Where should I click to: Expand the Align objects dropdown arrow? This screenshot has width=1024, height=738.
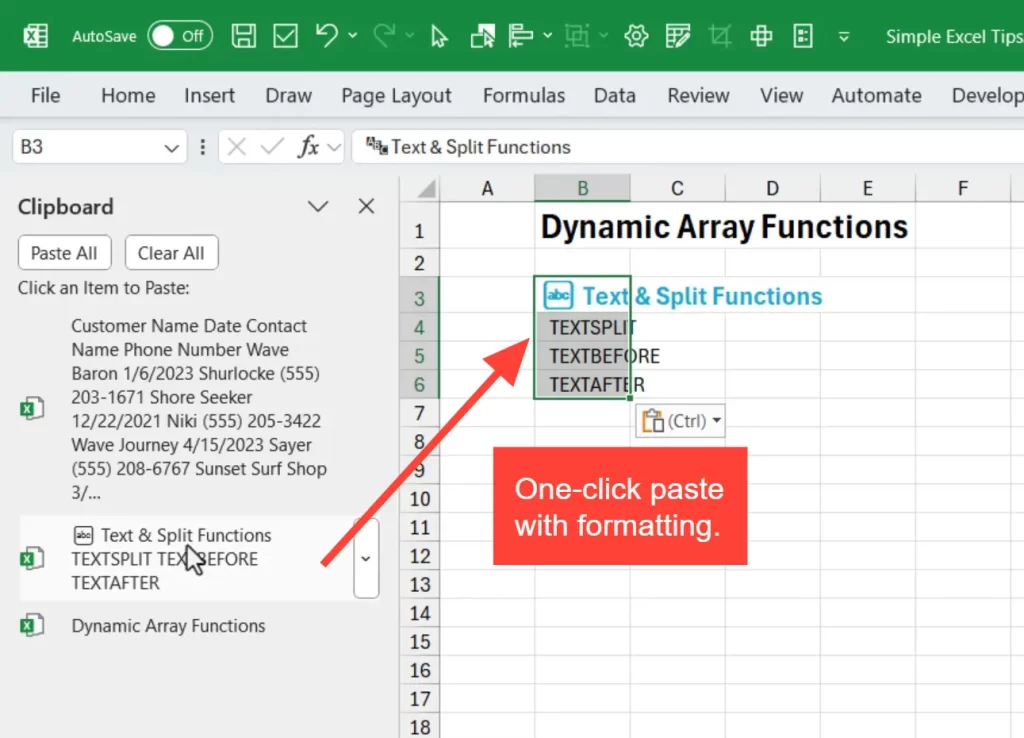(x=547, y=35)
